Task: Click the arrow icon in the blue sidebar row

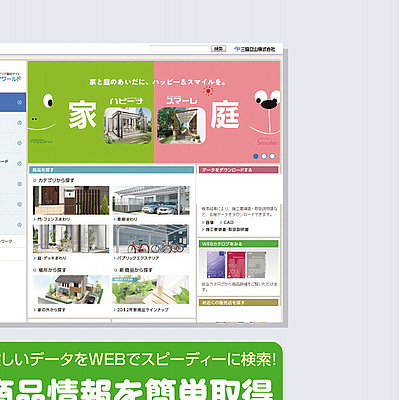Action: click(x=19, y=102)
